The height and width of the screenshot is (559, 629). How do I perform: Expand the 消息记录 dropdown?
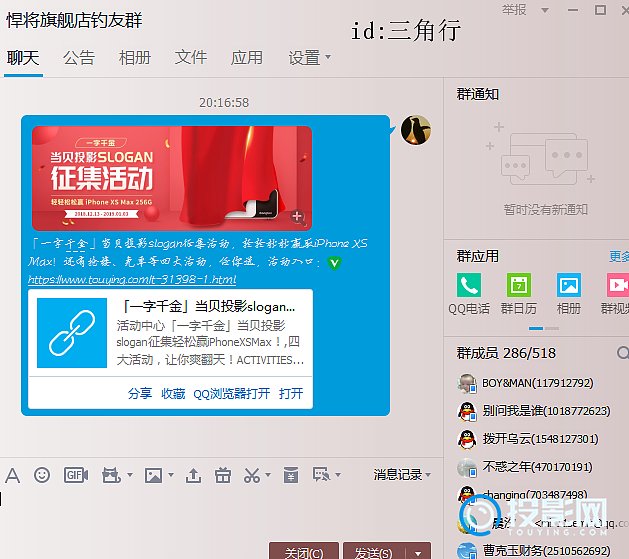pyautogui.click(x=403, y=475)
